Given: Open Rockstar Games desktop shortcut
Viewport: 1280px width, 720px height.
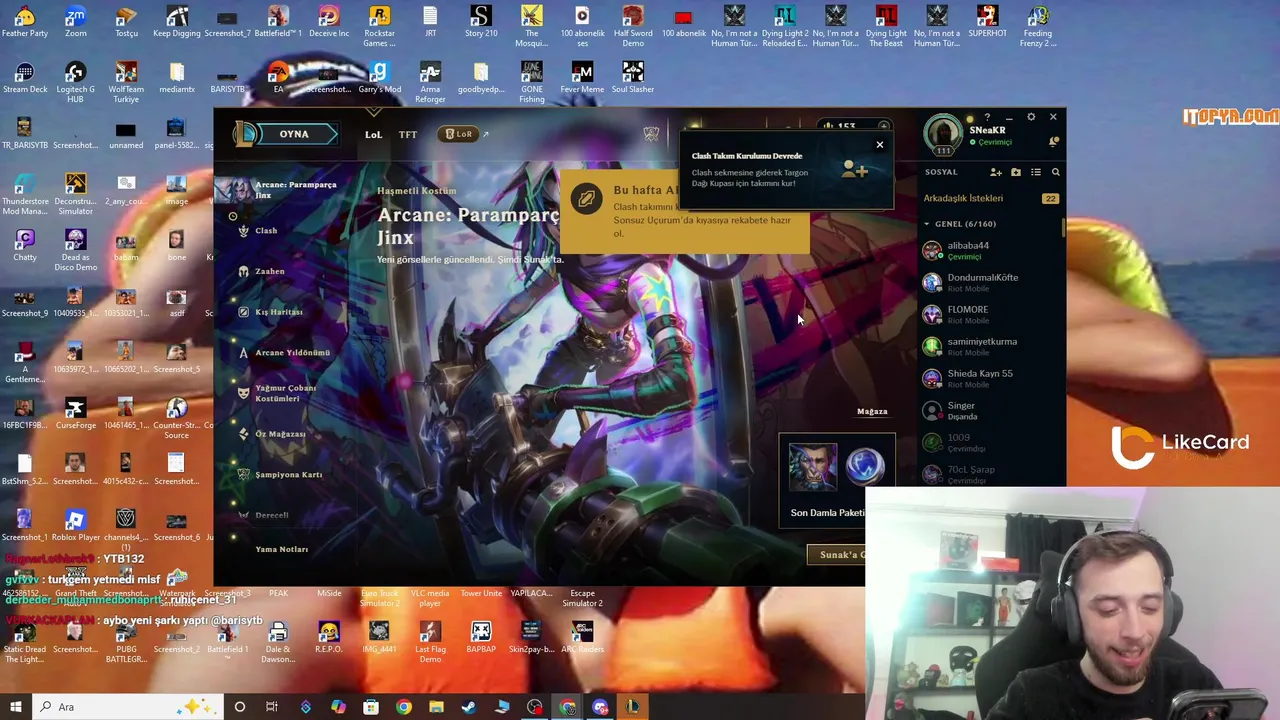Looking at the screenshot, I should click(379, 27).
